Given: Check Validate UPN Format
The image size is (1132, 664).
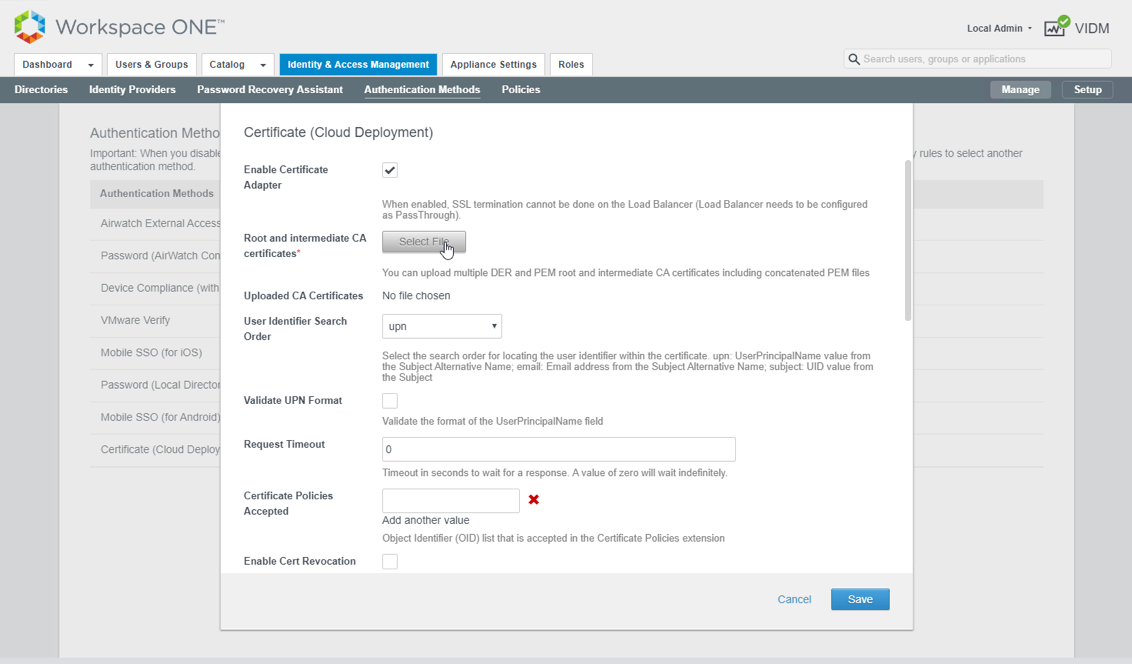Looking at the screenshot, I should click(x=389, y=400).
